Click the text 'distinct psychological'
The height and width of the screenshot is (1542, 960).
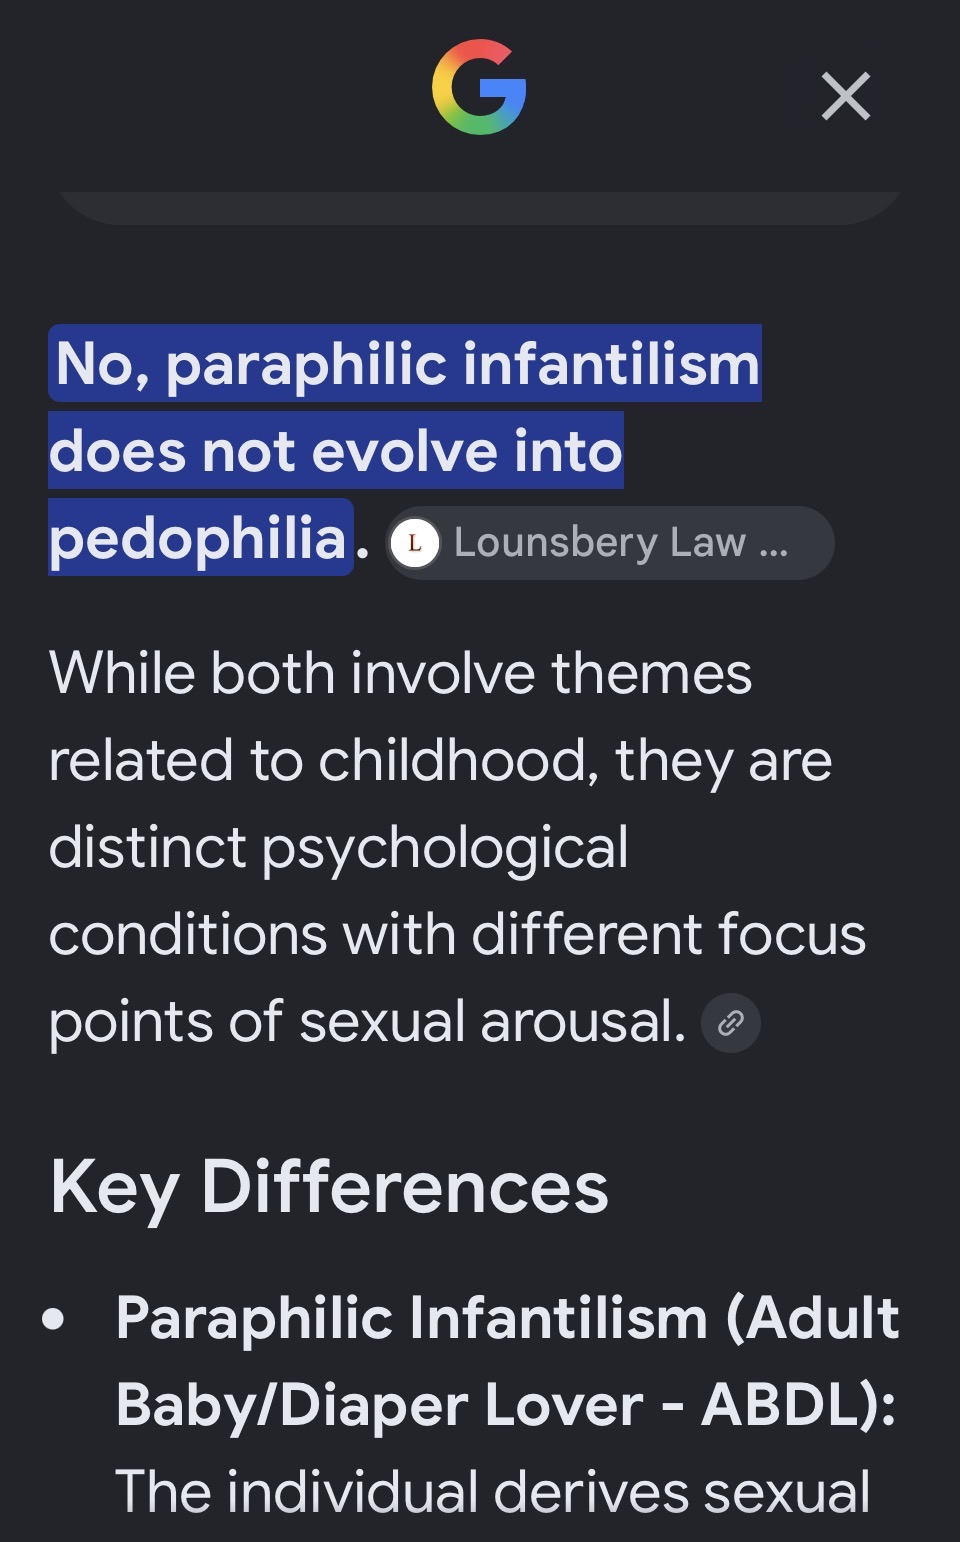pyautogui.click(x=339, y=848)
